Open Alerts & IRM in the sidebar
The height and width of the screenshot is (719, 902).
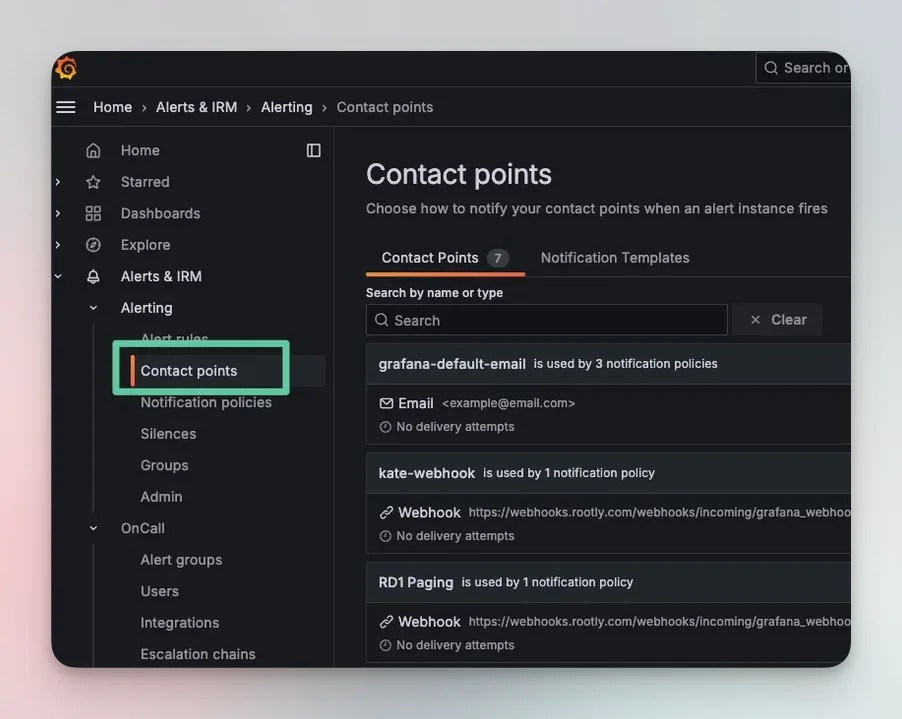click(x=161, y=277)
